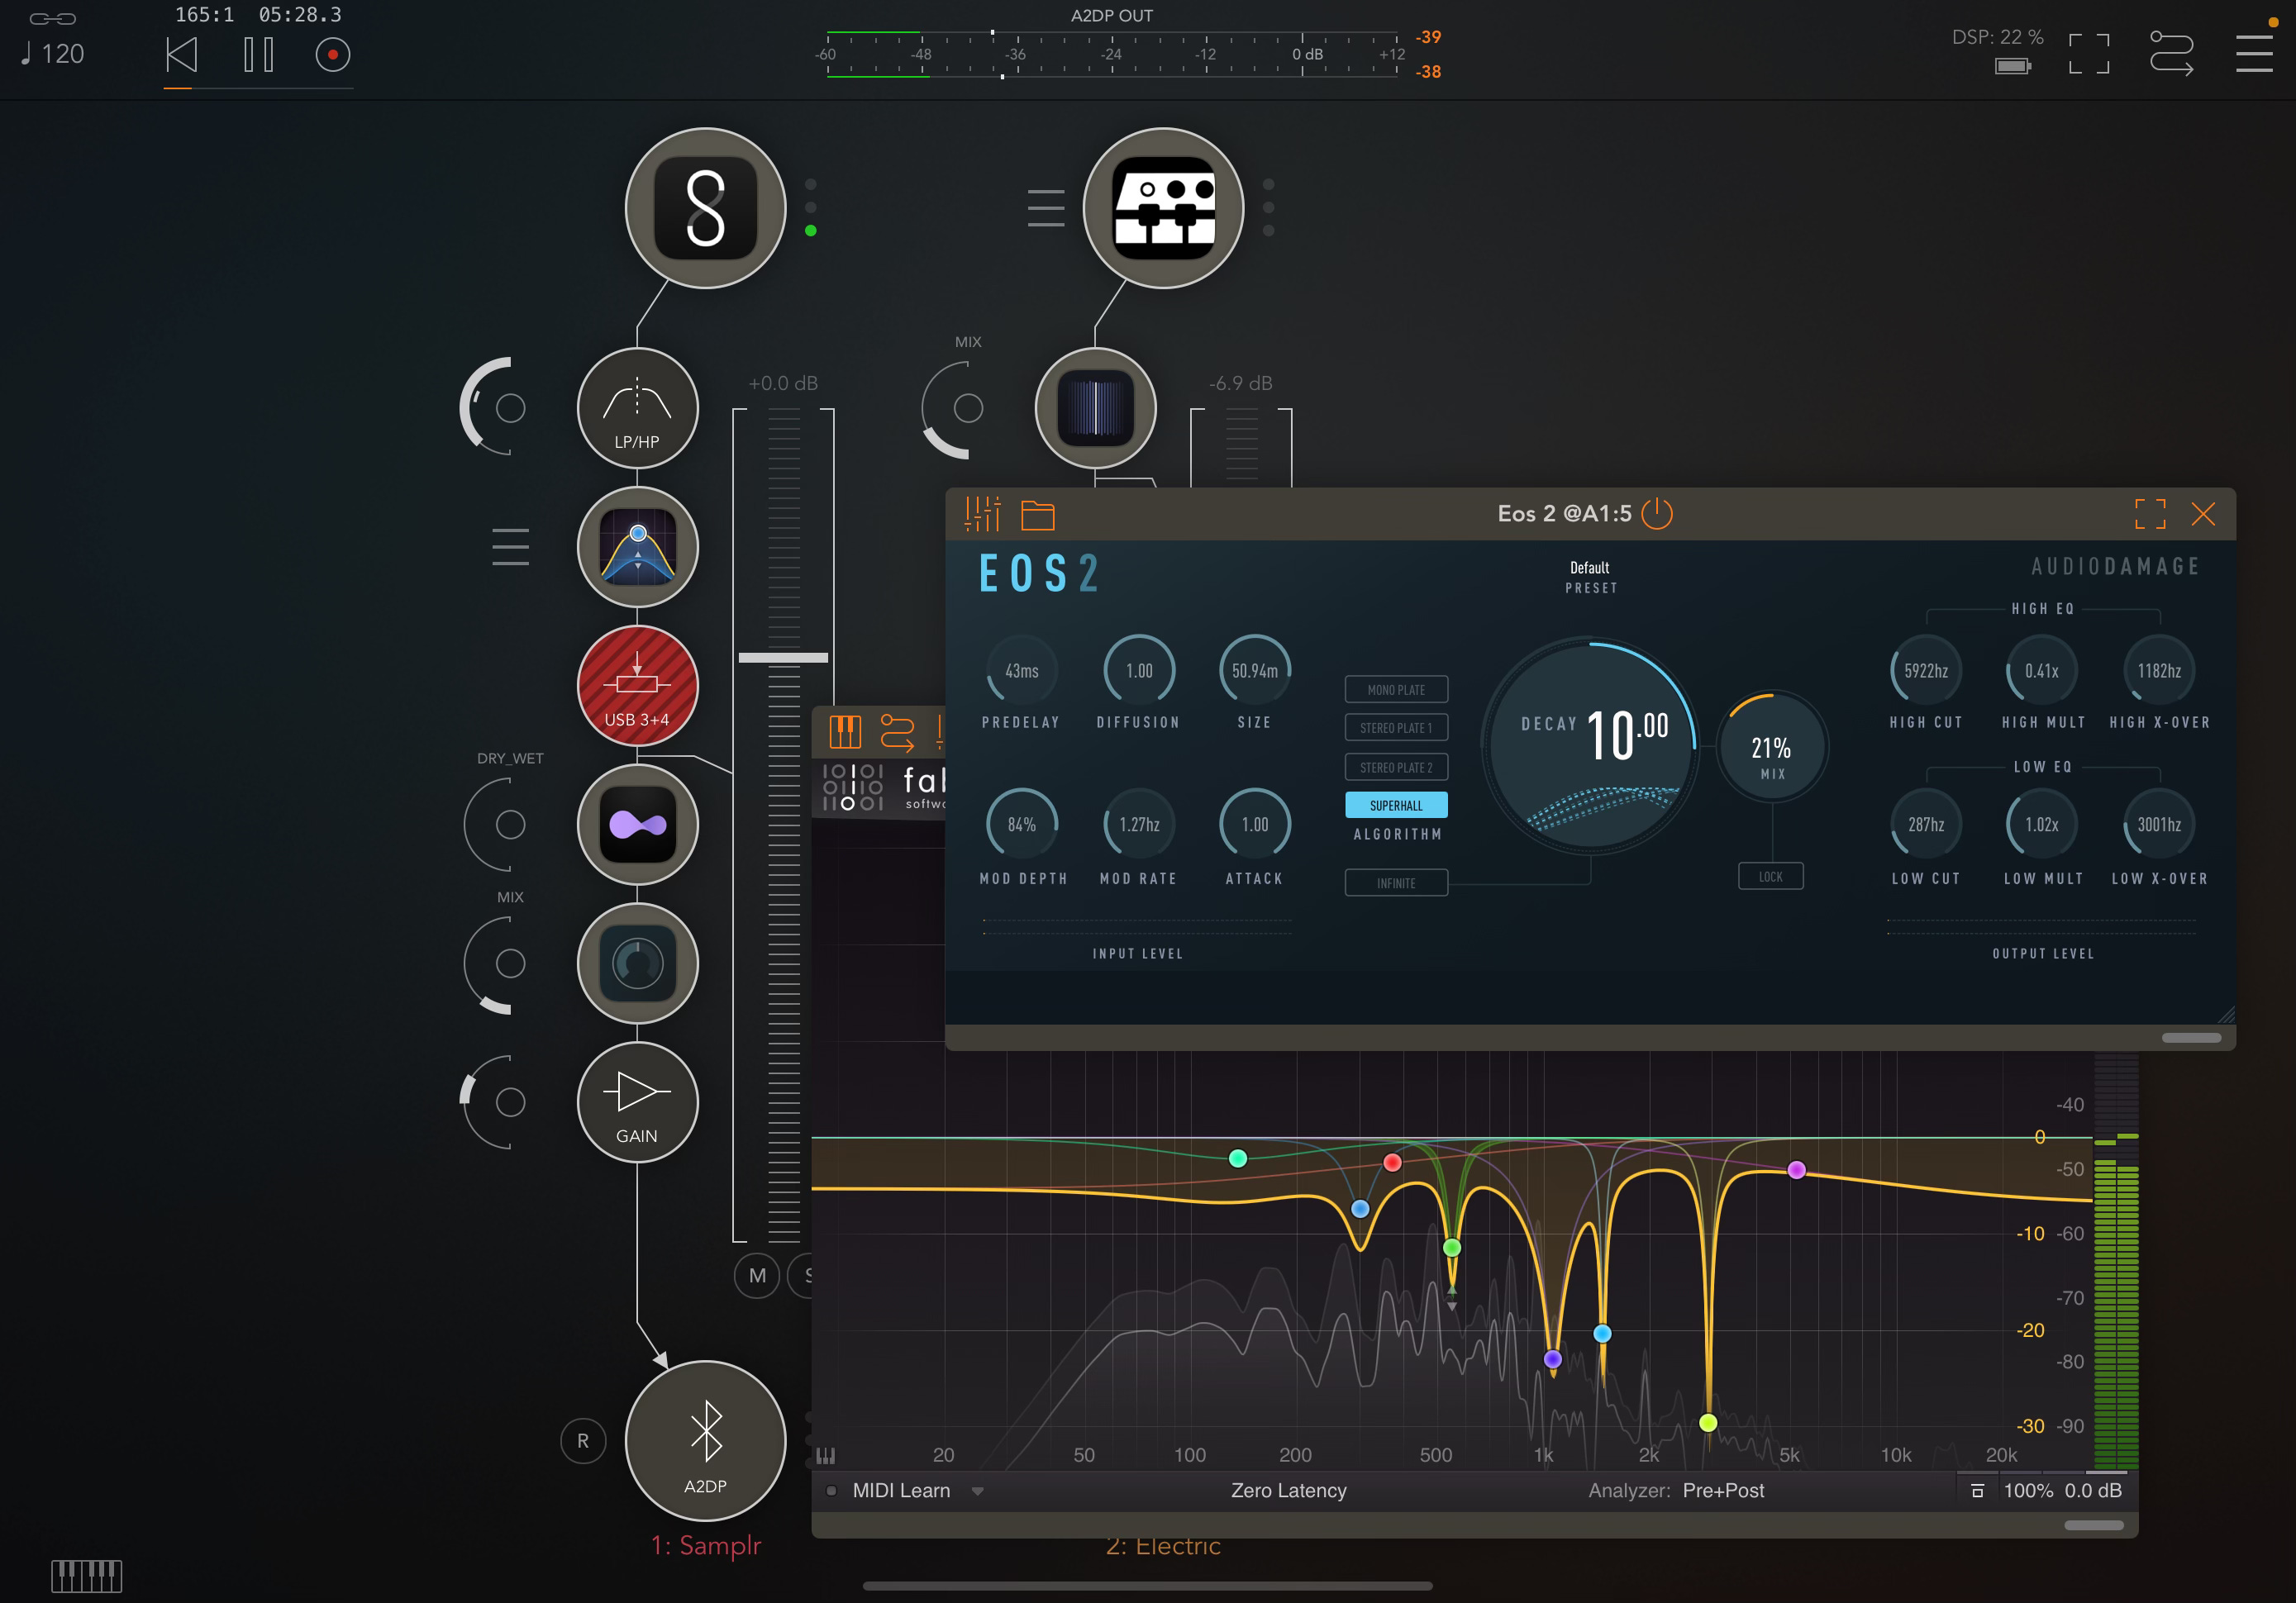This screenshot has width=2296, height=1603.
Task: Click the 21% MIX knob
Action: click(x=1771, y=748)
